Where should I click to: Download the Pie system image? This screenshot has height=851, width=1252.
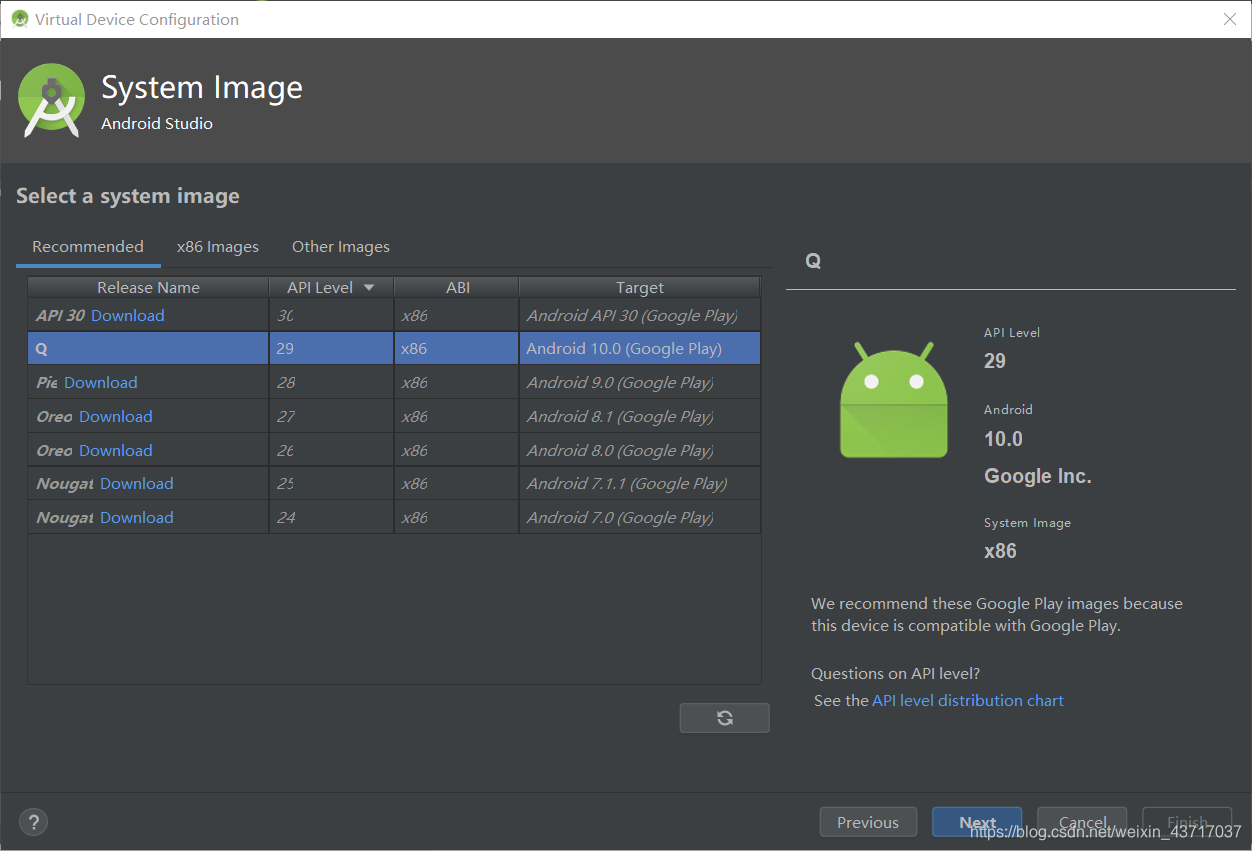[x=101, y=382]
